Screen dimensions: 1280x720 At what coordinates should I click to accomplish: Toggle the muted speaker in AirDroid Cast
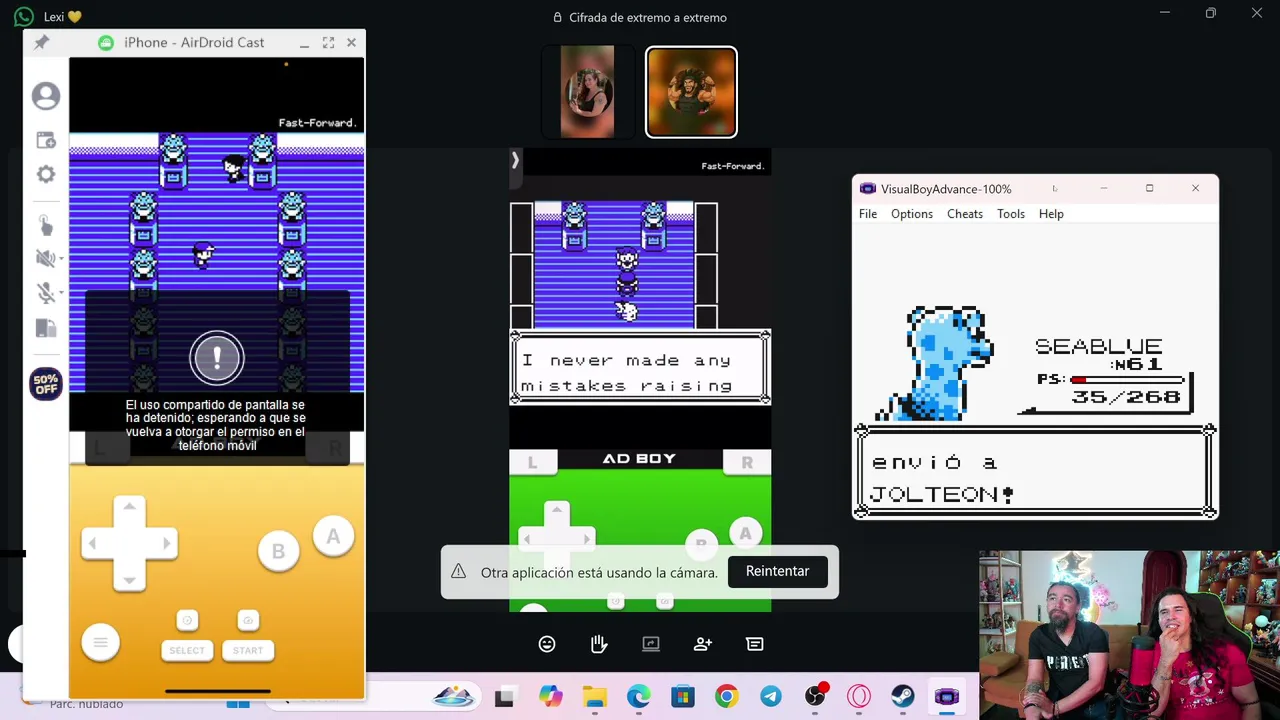coord(44,258)
